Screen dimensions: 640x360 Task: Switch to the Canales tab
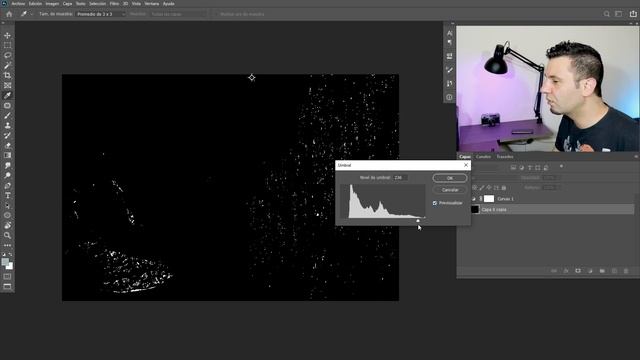click(x=483, y=157)
